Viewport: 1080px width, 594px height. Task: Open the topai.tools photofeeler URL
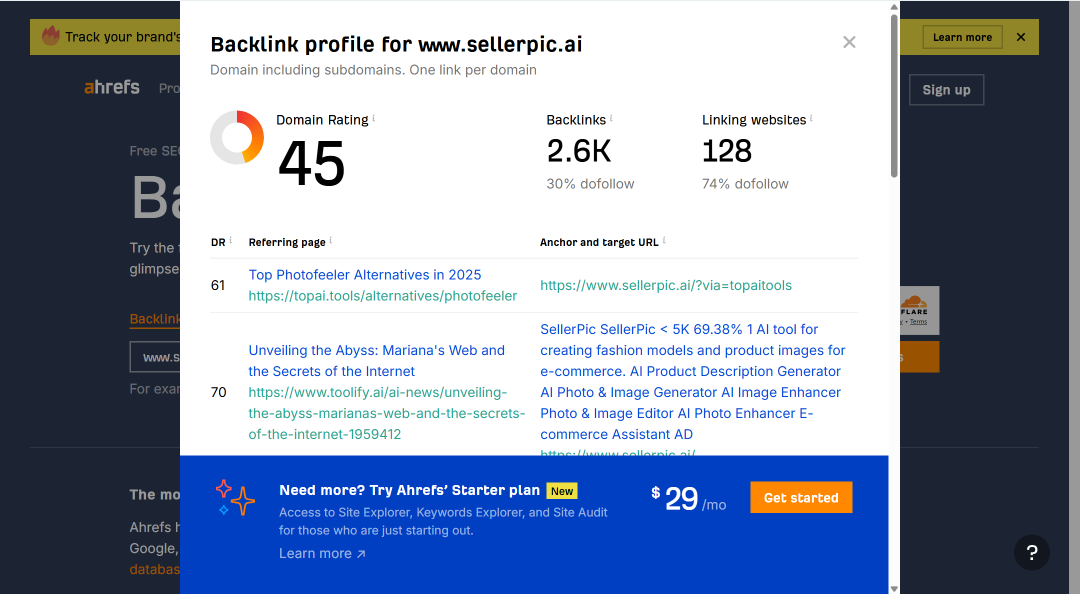click(x=382, y=296)
